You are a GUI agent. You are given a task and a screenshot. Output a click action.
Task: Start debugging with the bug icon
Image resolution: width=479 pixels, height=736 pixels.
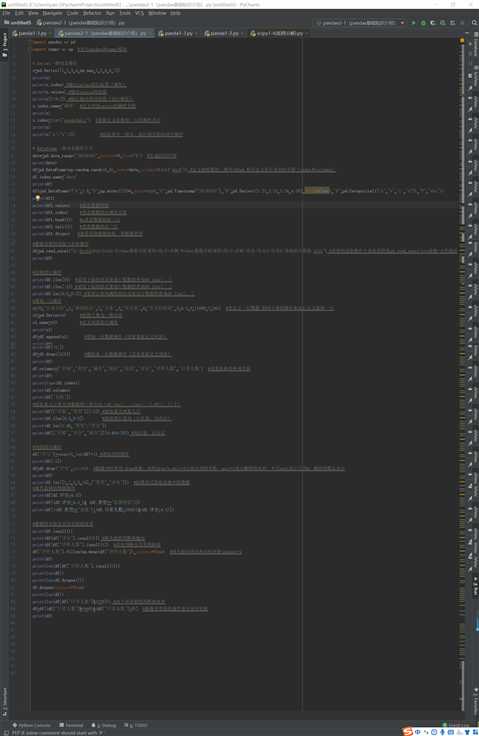424,23
